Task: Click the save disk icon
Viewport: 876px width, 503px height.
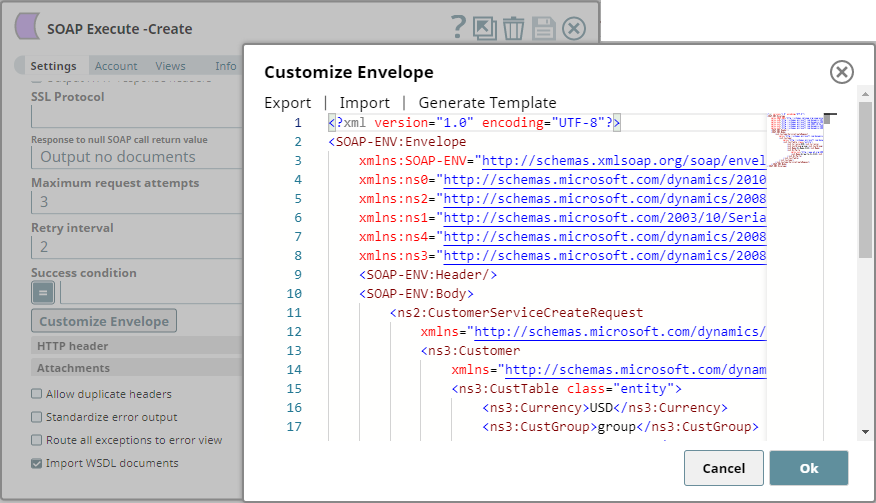Action: point(544,28)
